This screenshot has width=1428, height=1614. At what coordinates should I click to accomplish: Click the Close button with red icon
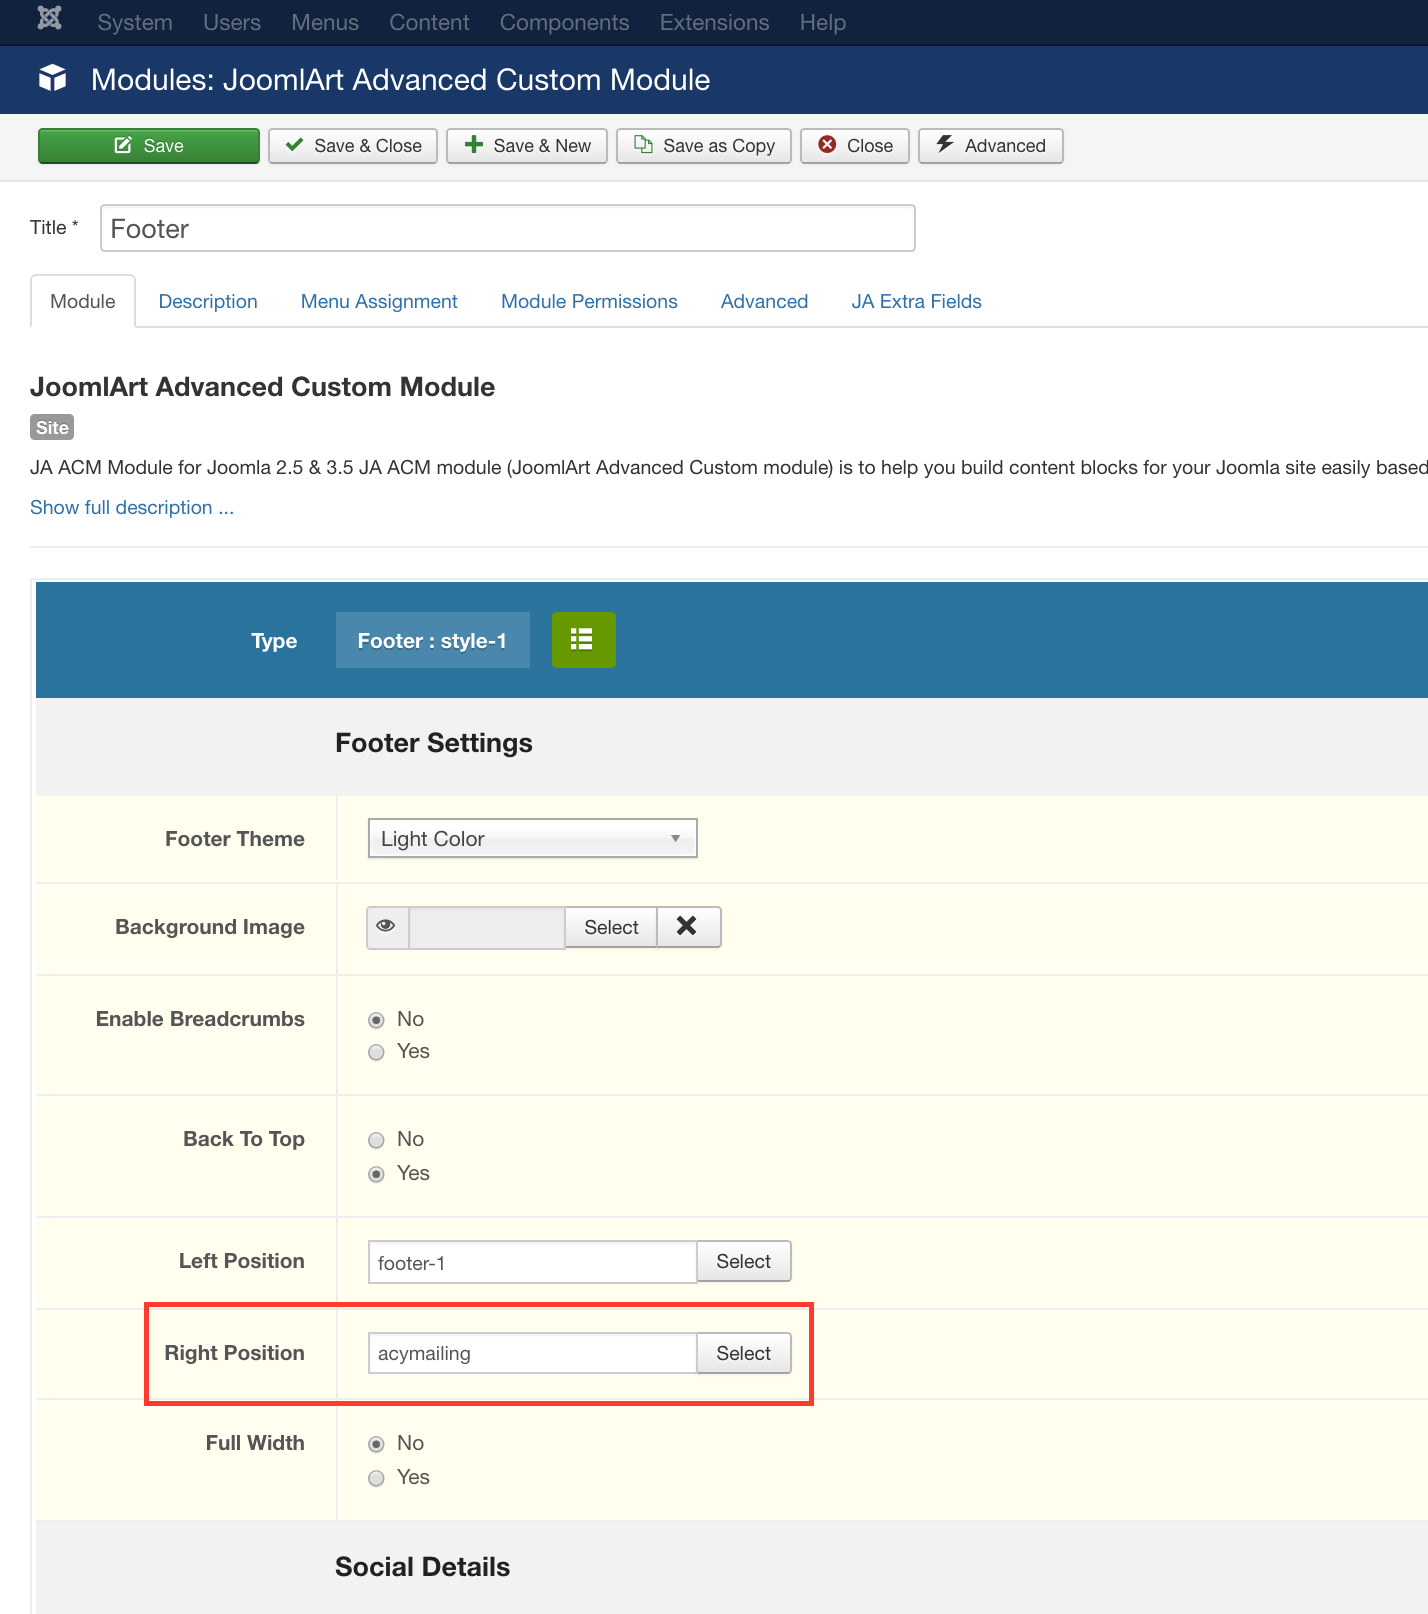click(855, 146)
